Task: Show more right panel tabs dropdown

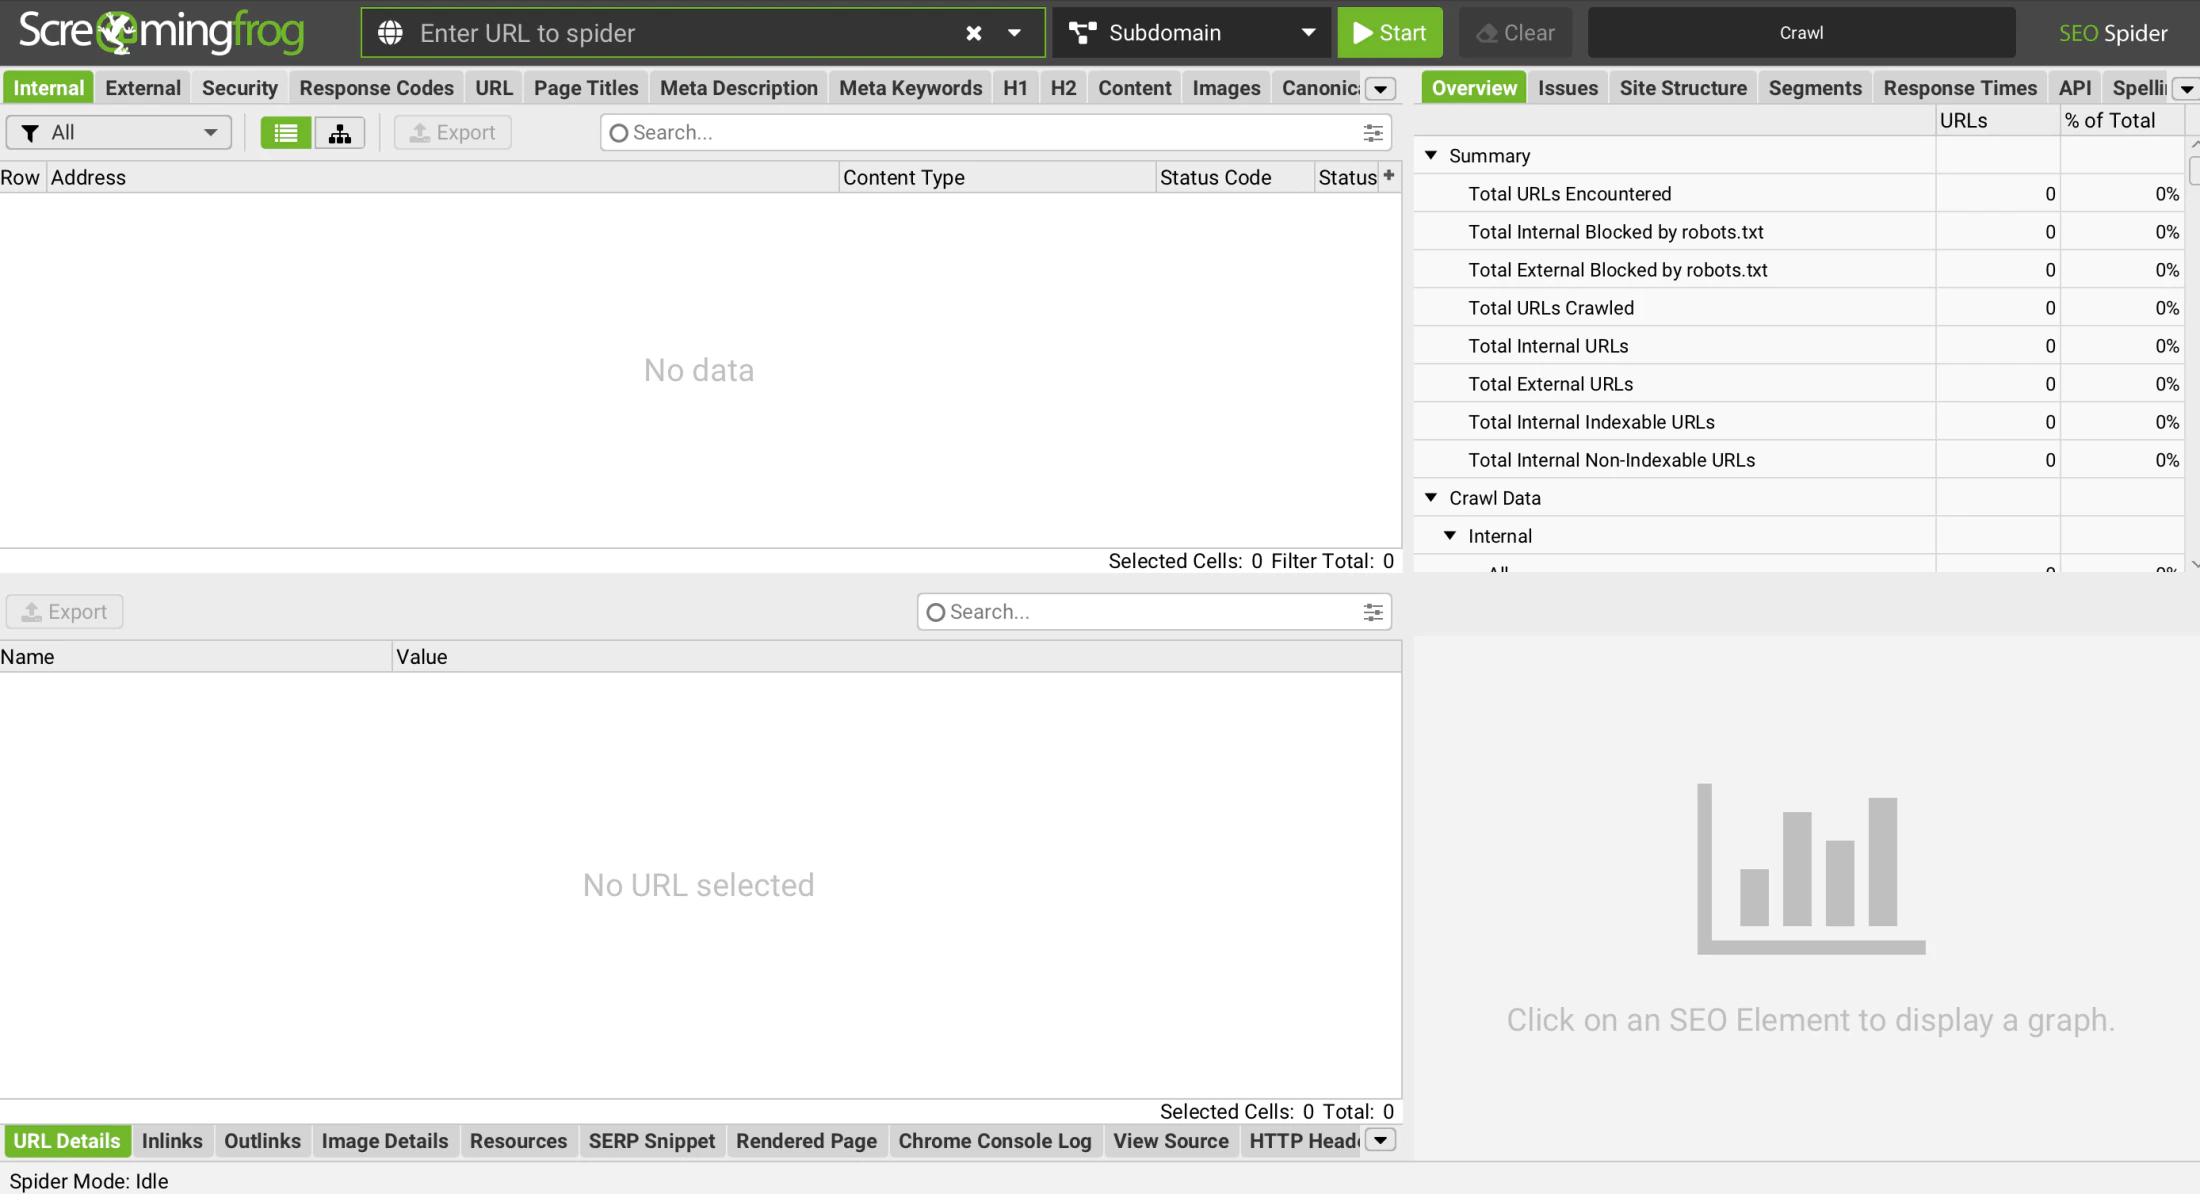Action: click(2187, 88)
